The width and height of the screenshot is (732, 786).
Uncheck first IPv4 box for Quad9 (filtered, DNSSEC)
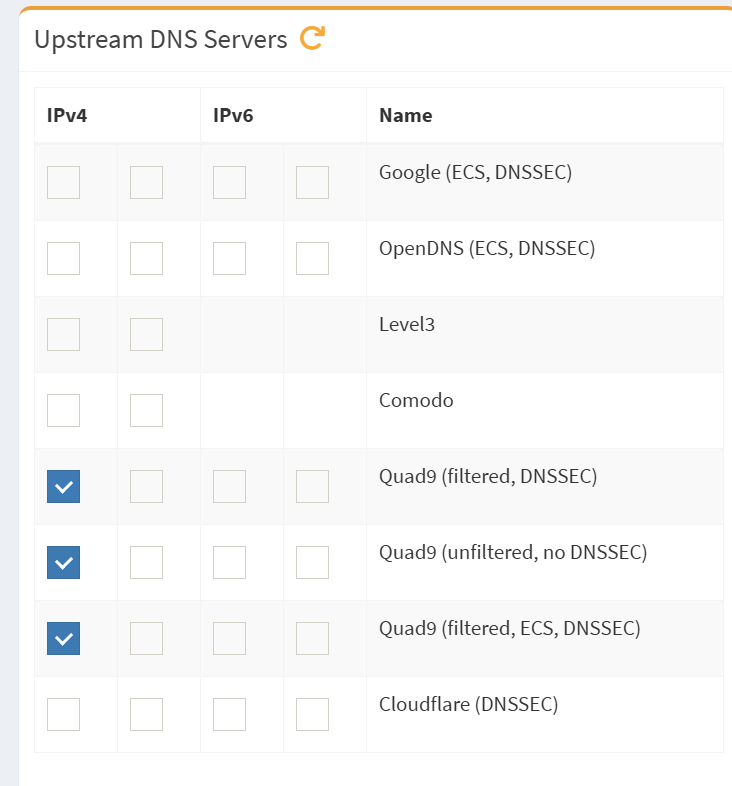(x=63, y=486)
